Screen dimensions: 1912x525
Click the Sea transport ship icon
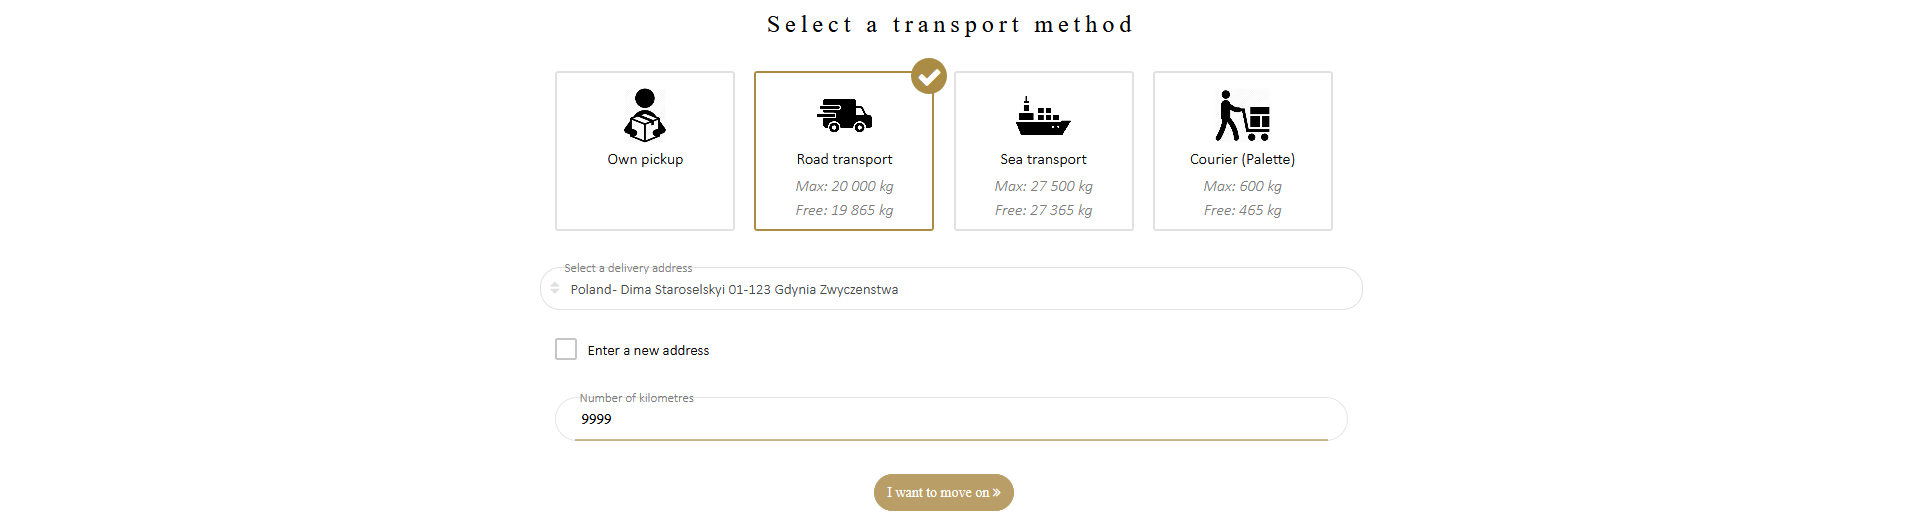pos(1043,116)
